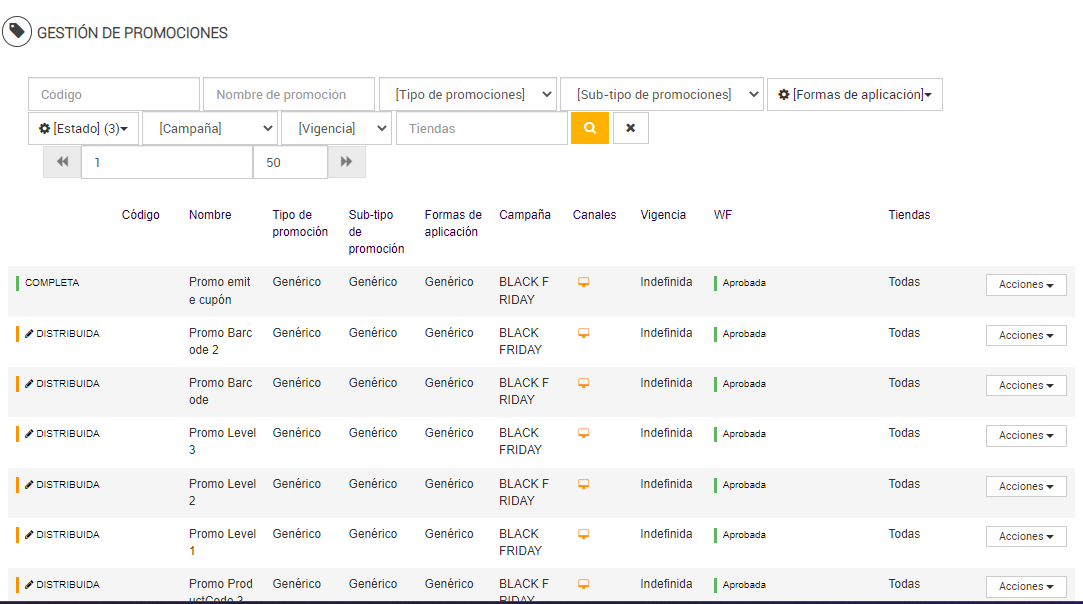Click channel monitor icon in Promo ProductCode row
Image resolution: width=1083 pixels, height=604 pixels.
(x=584, y=584)
